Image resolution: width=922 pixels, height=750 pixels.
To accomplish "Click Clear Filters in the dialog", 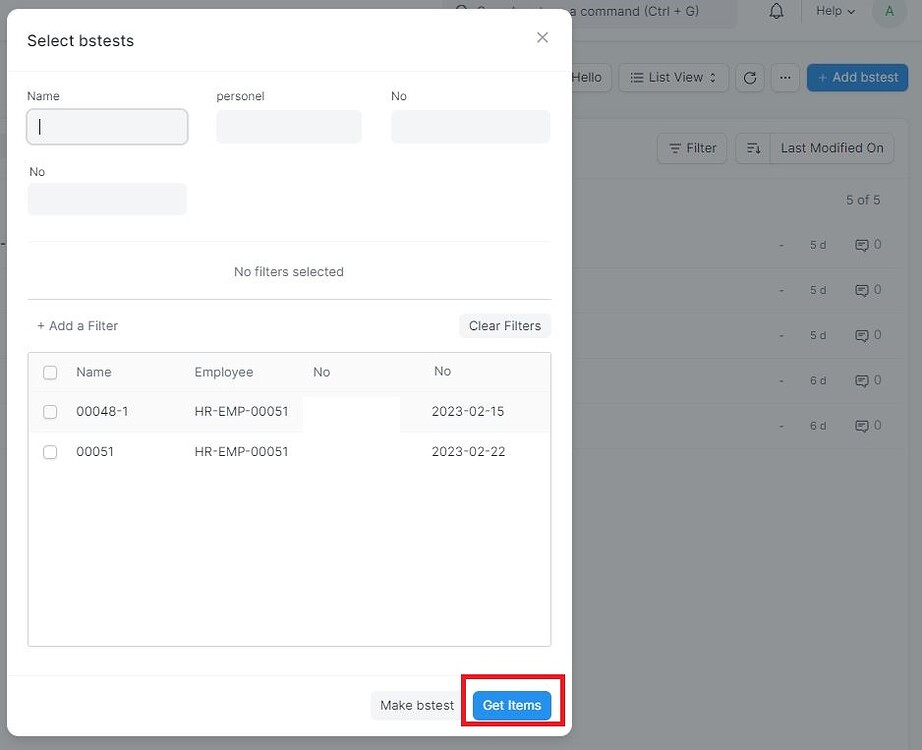I will tap(504, 325).
